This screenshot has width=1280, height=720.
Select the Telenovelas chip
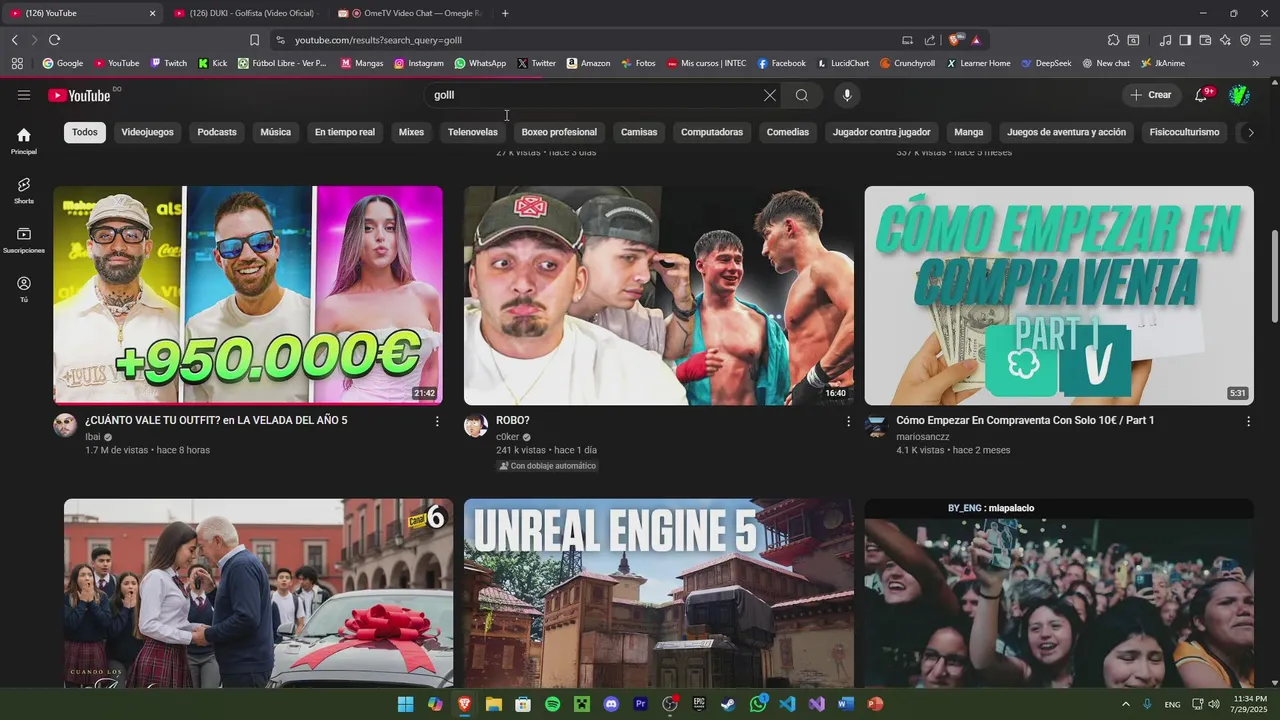(x=473, y=132)
